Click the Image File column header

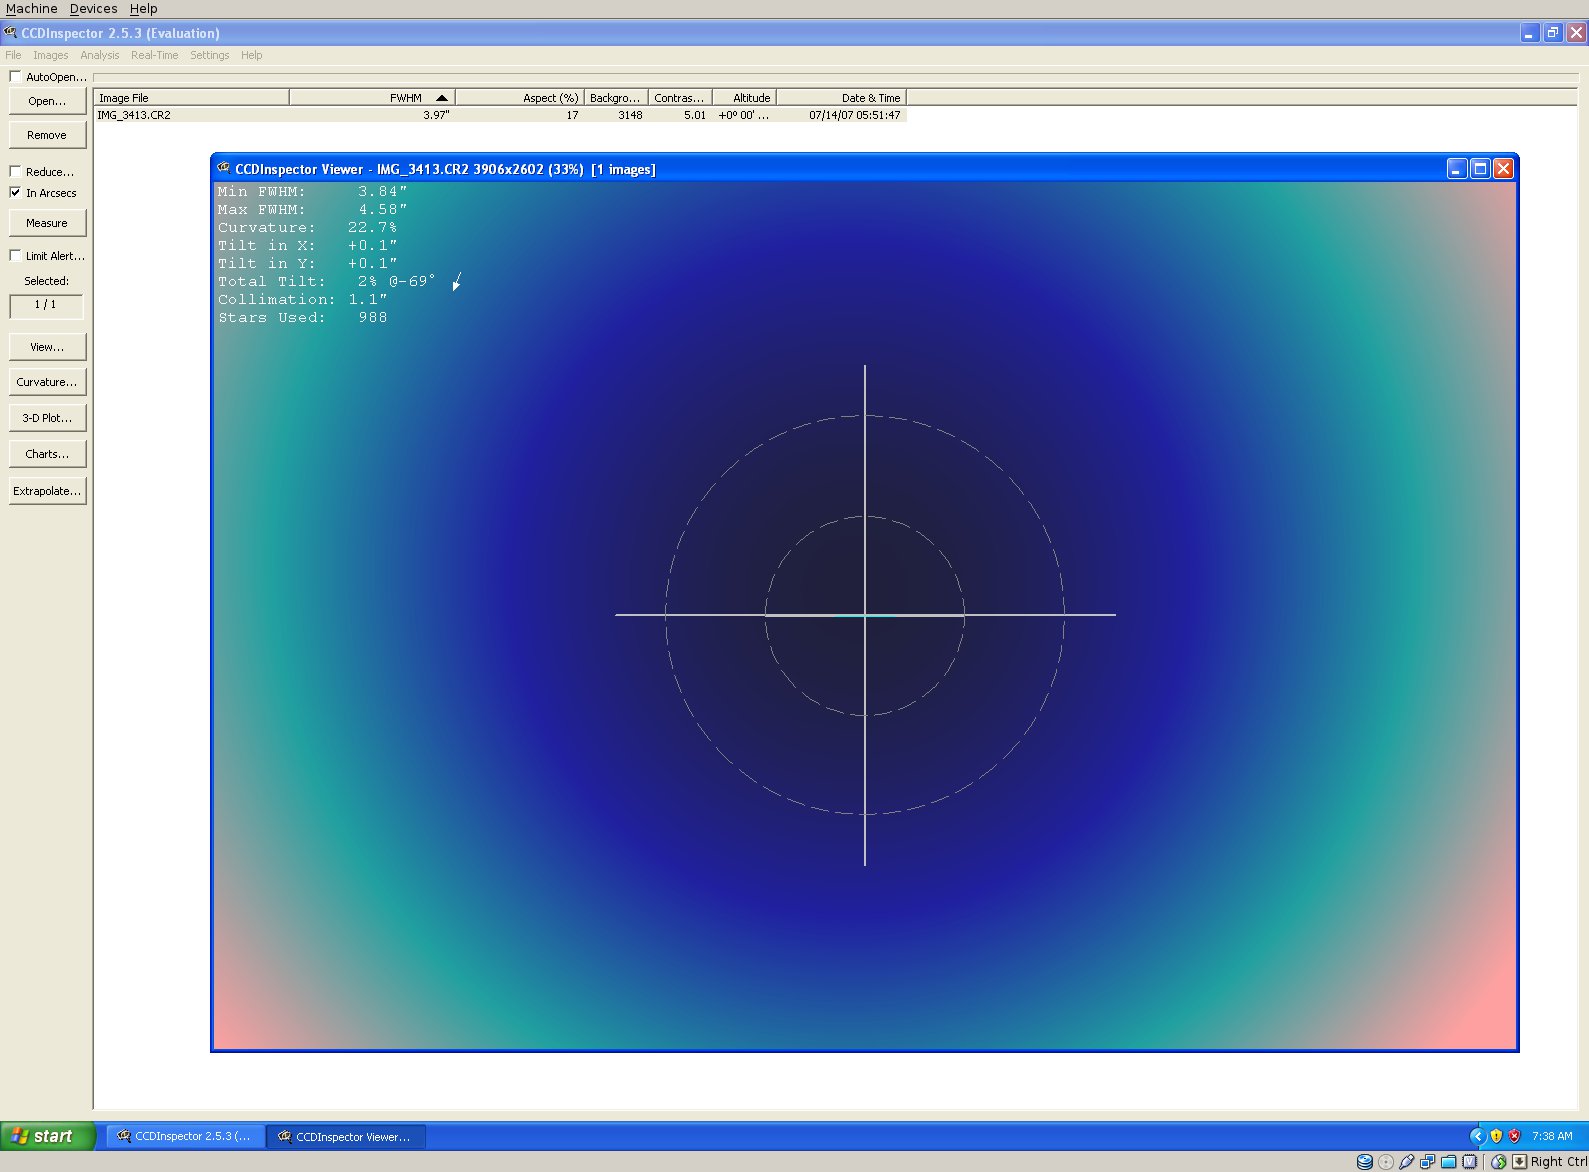[x=191, y=98]
